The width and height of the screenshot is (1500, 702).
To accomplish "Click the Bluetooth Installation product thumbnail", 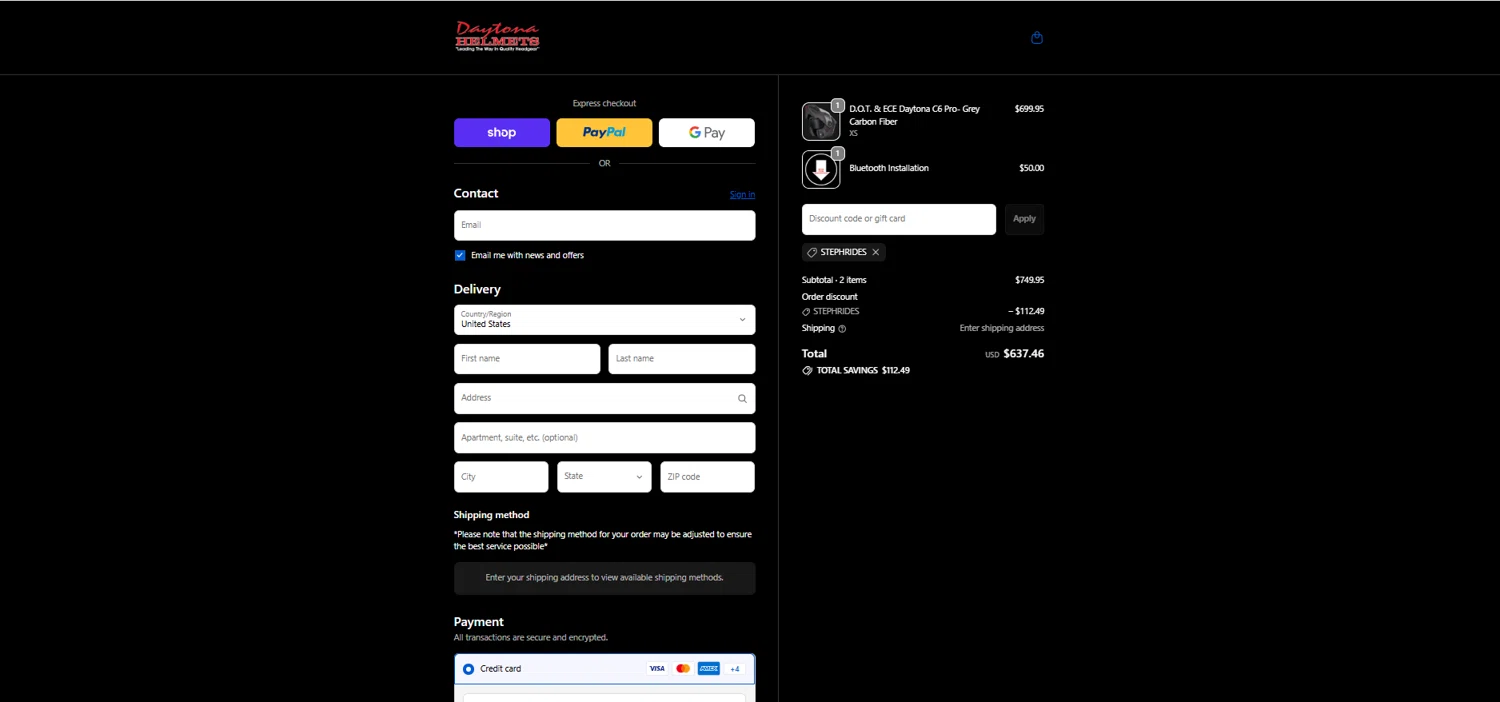I will click(821, 170).
